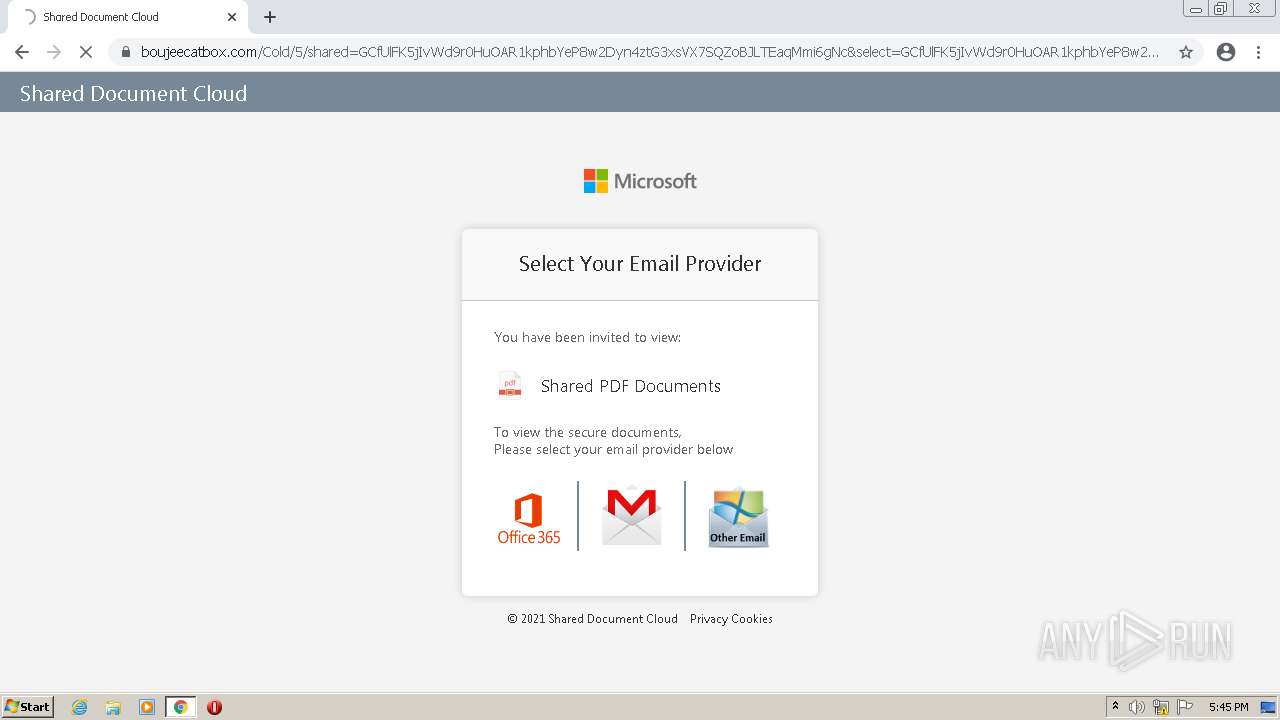This screenshot has width=1280, height=720.
Task: Open the Windows Start menu
Action: coord(28,706)
